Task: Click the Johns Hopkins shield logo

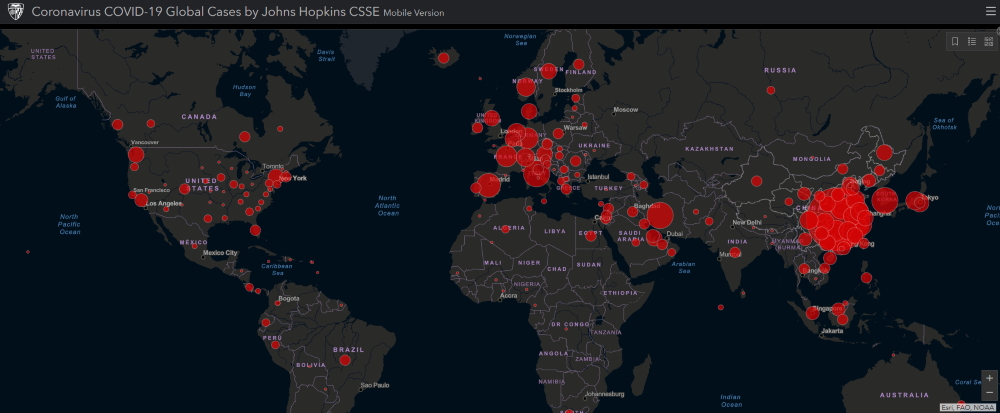Action: 15,12
